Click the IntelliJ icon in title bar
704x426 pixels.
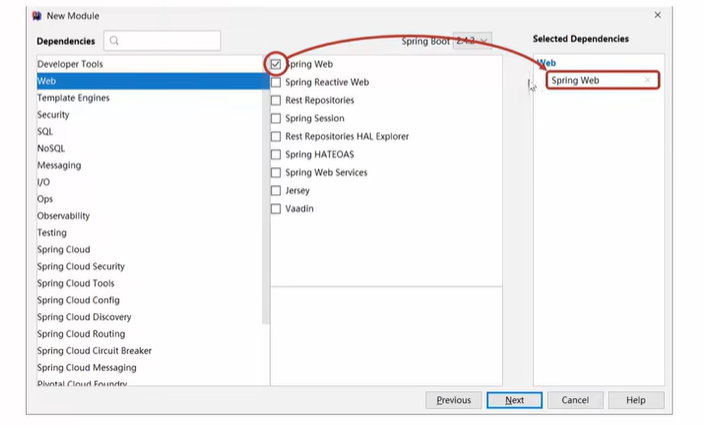pyautogui.click(x=37, y=16)
